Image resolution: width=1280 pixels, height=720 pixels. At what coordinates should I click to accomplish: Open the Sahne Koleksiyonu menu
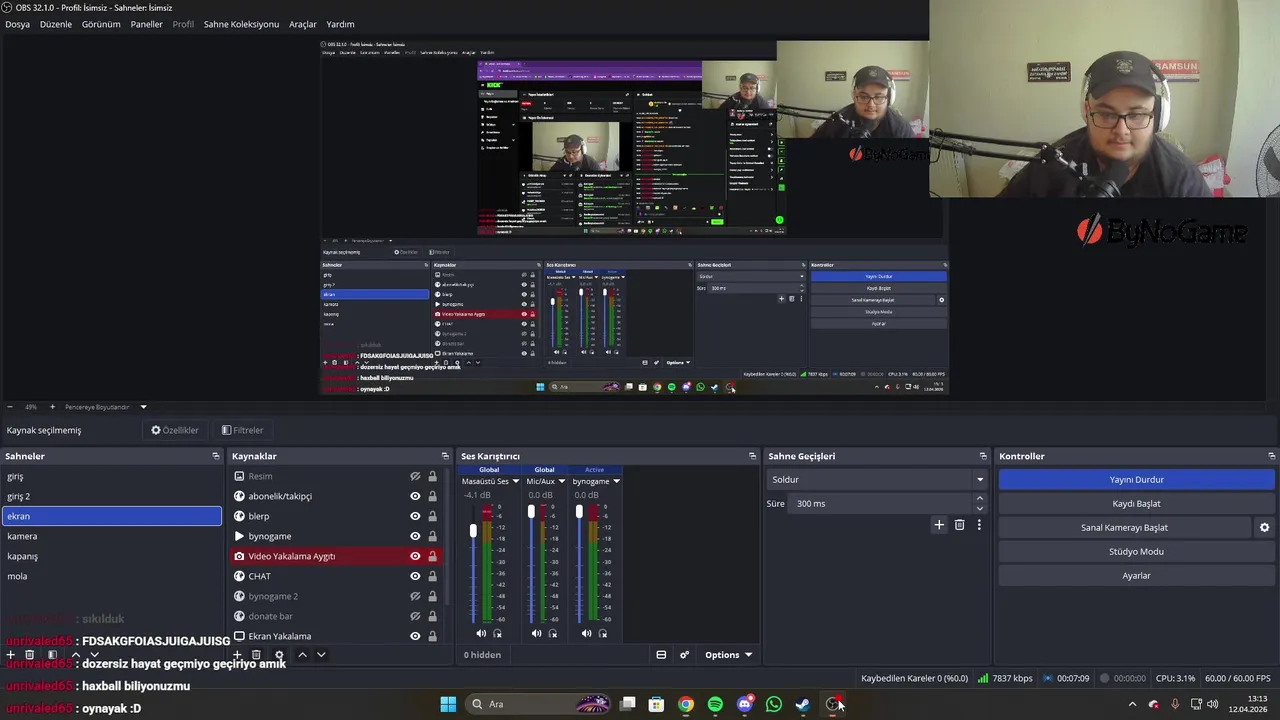tap(241, 24)
